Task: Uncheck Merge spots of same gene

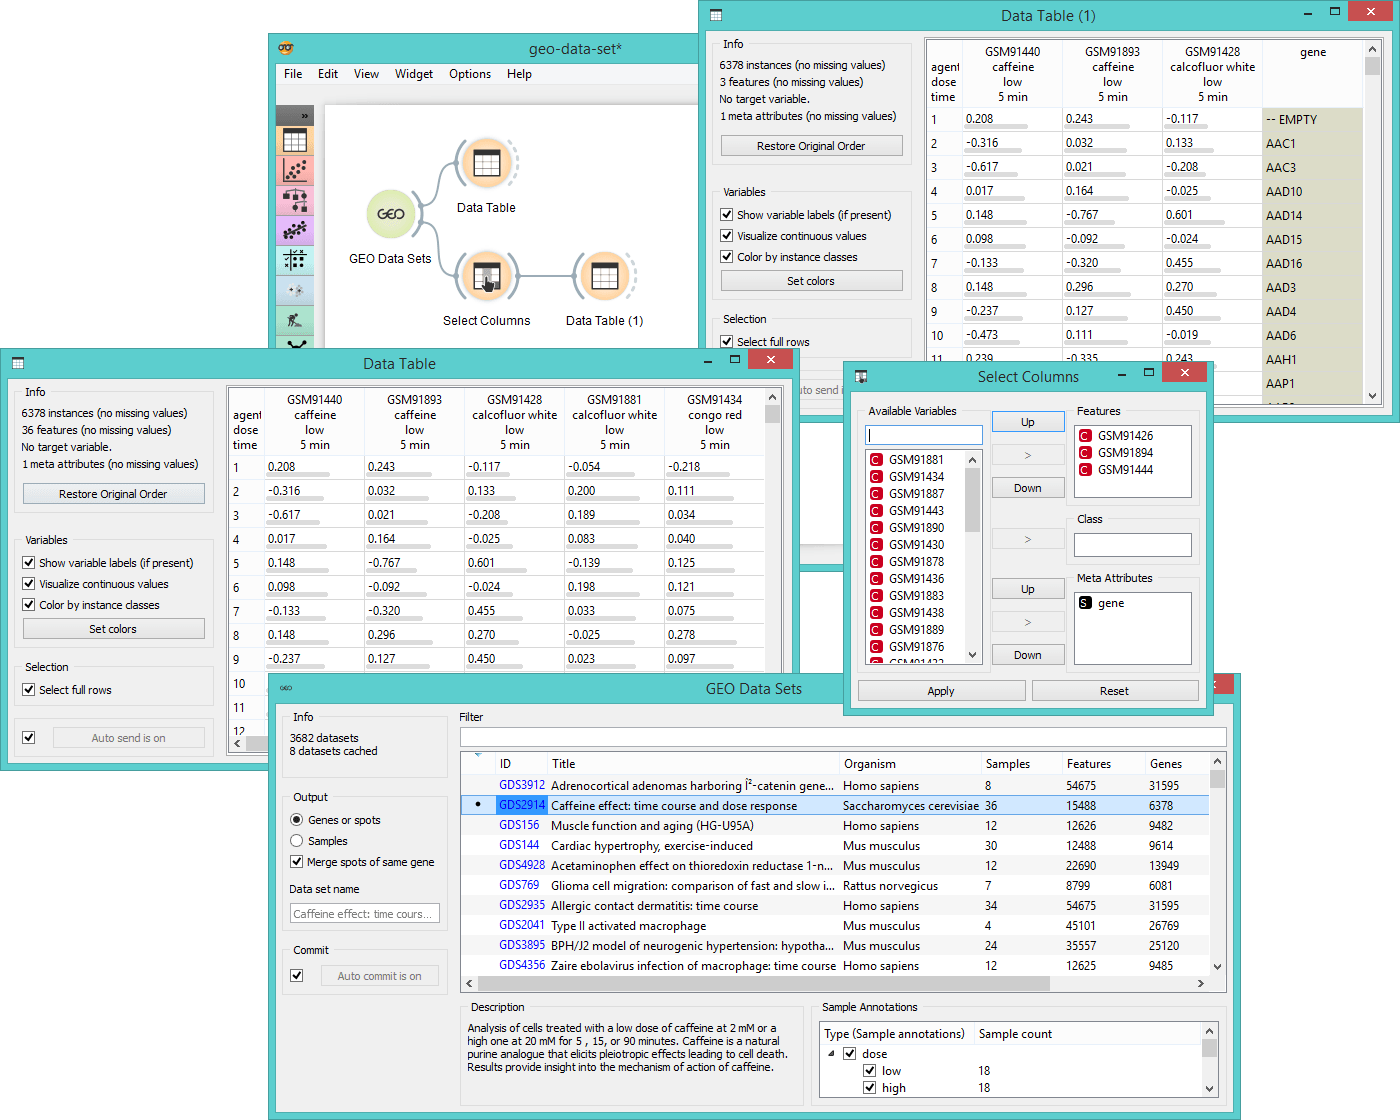Action: click(x=296, y=861)
